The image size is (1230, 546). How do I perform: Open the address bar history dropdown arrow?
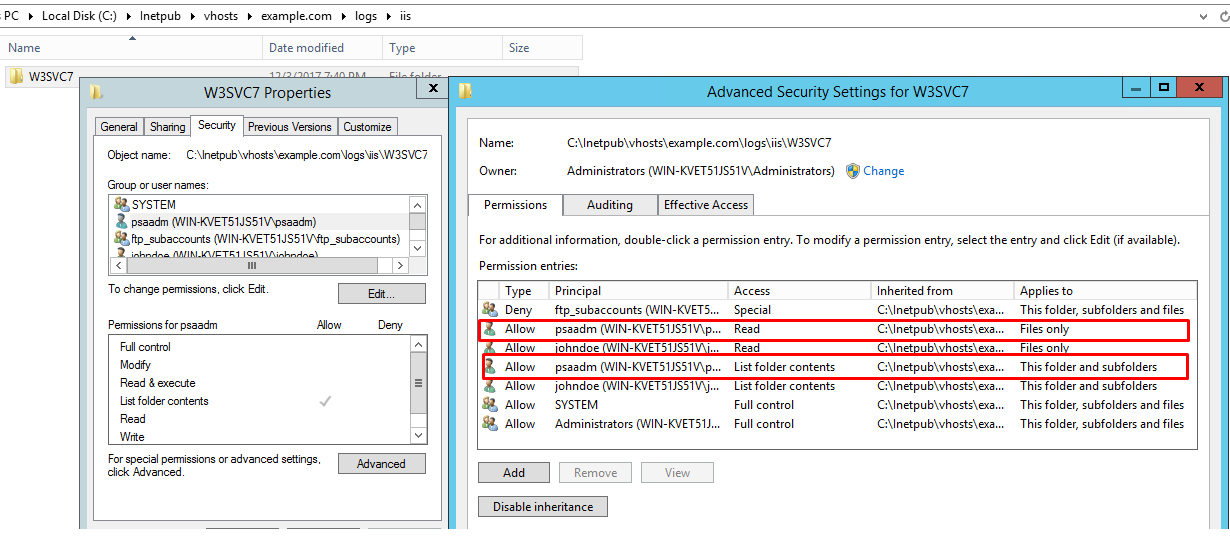click(x=1201, y=16)
